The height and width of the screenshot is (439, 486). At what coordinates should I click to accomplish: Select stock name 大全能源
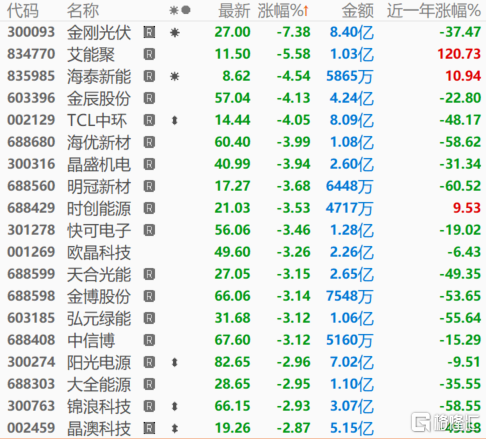[x=99, y=384]
